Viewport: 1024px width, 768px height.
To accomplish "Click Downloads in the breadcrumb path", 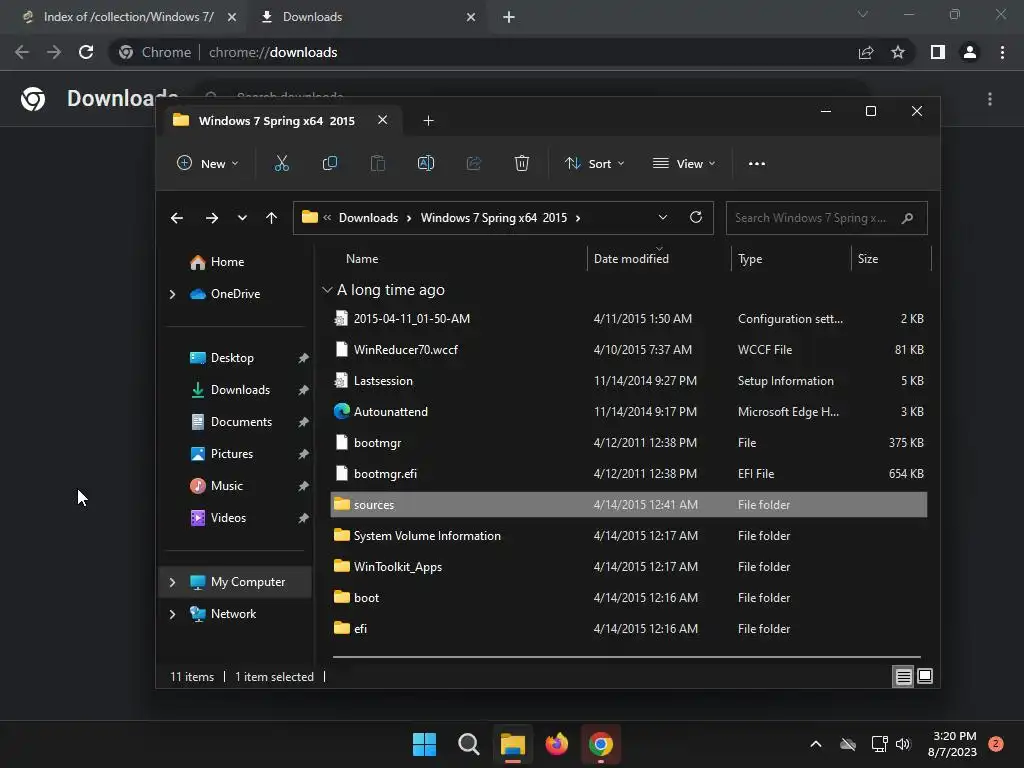I will click(368, 218).
